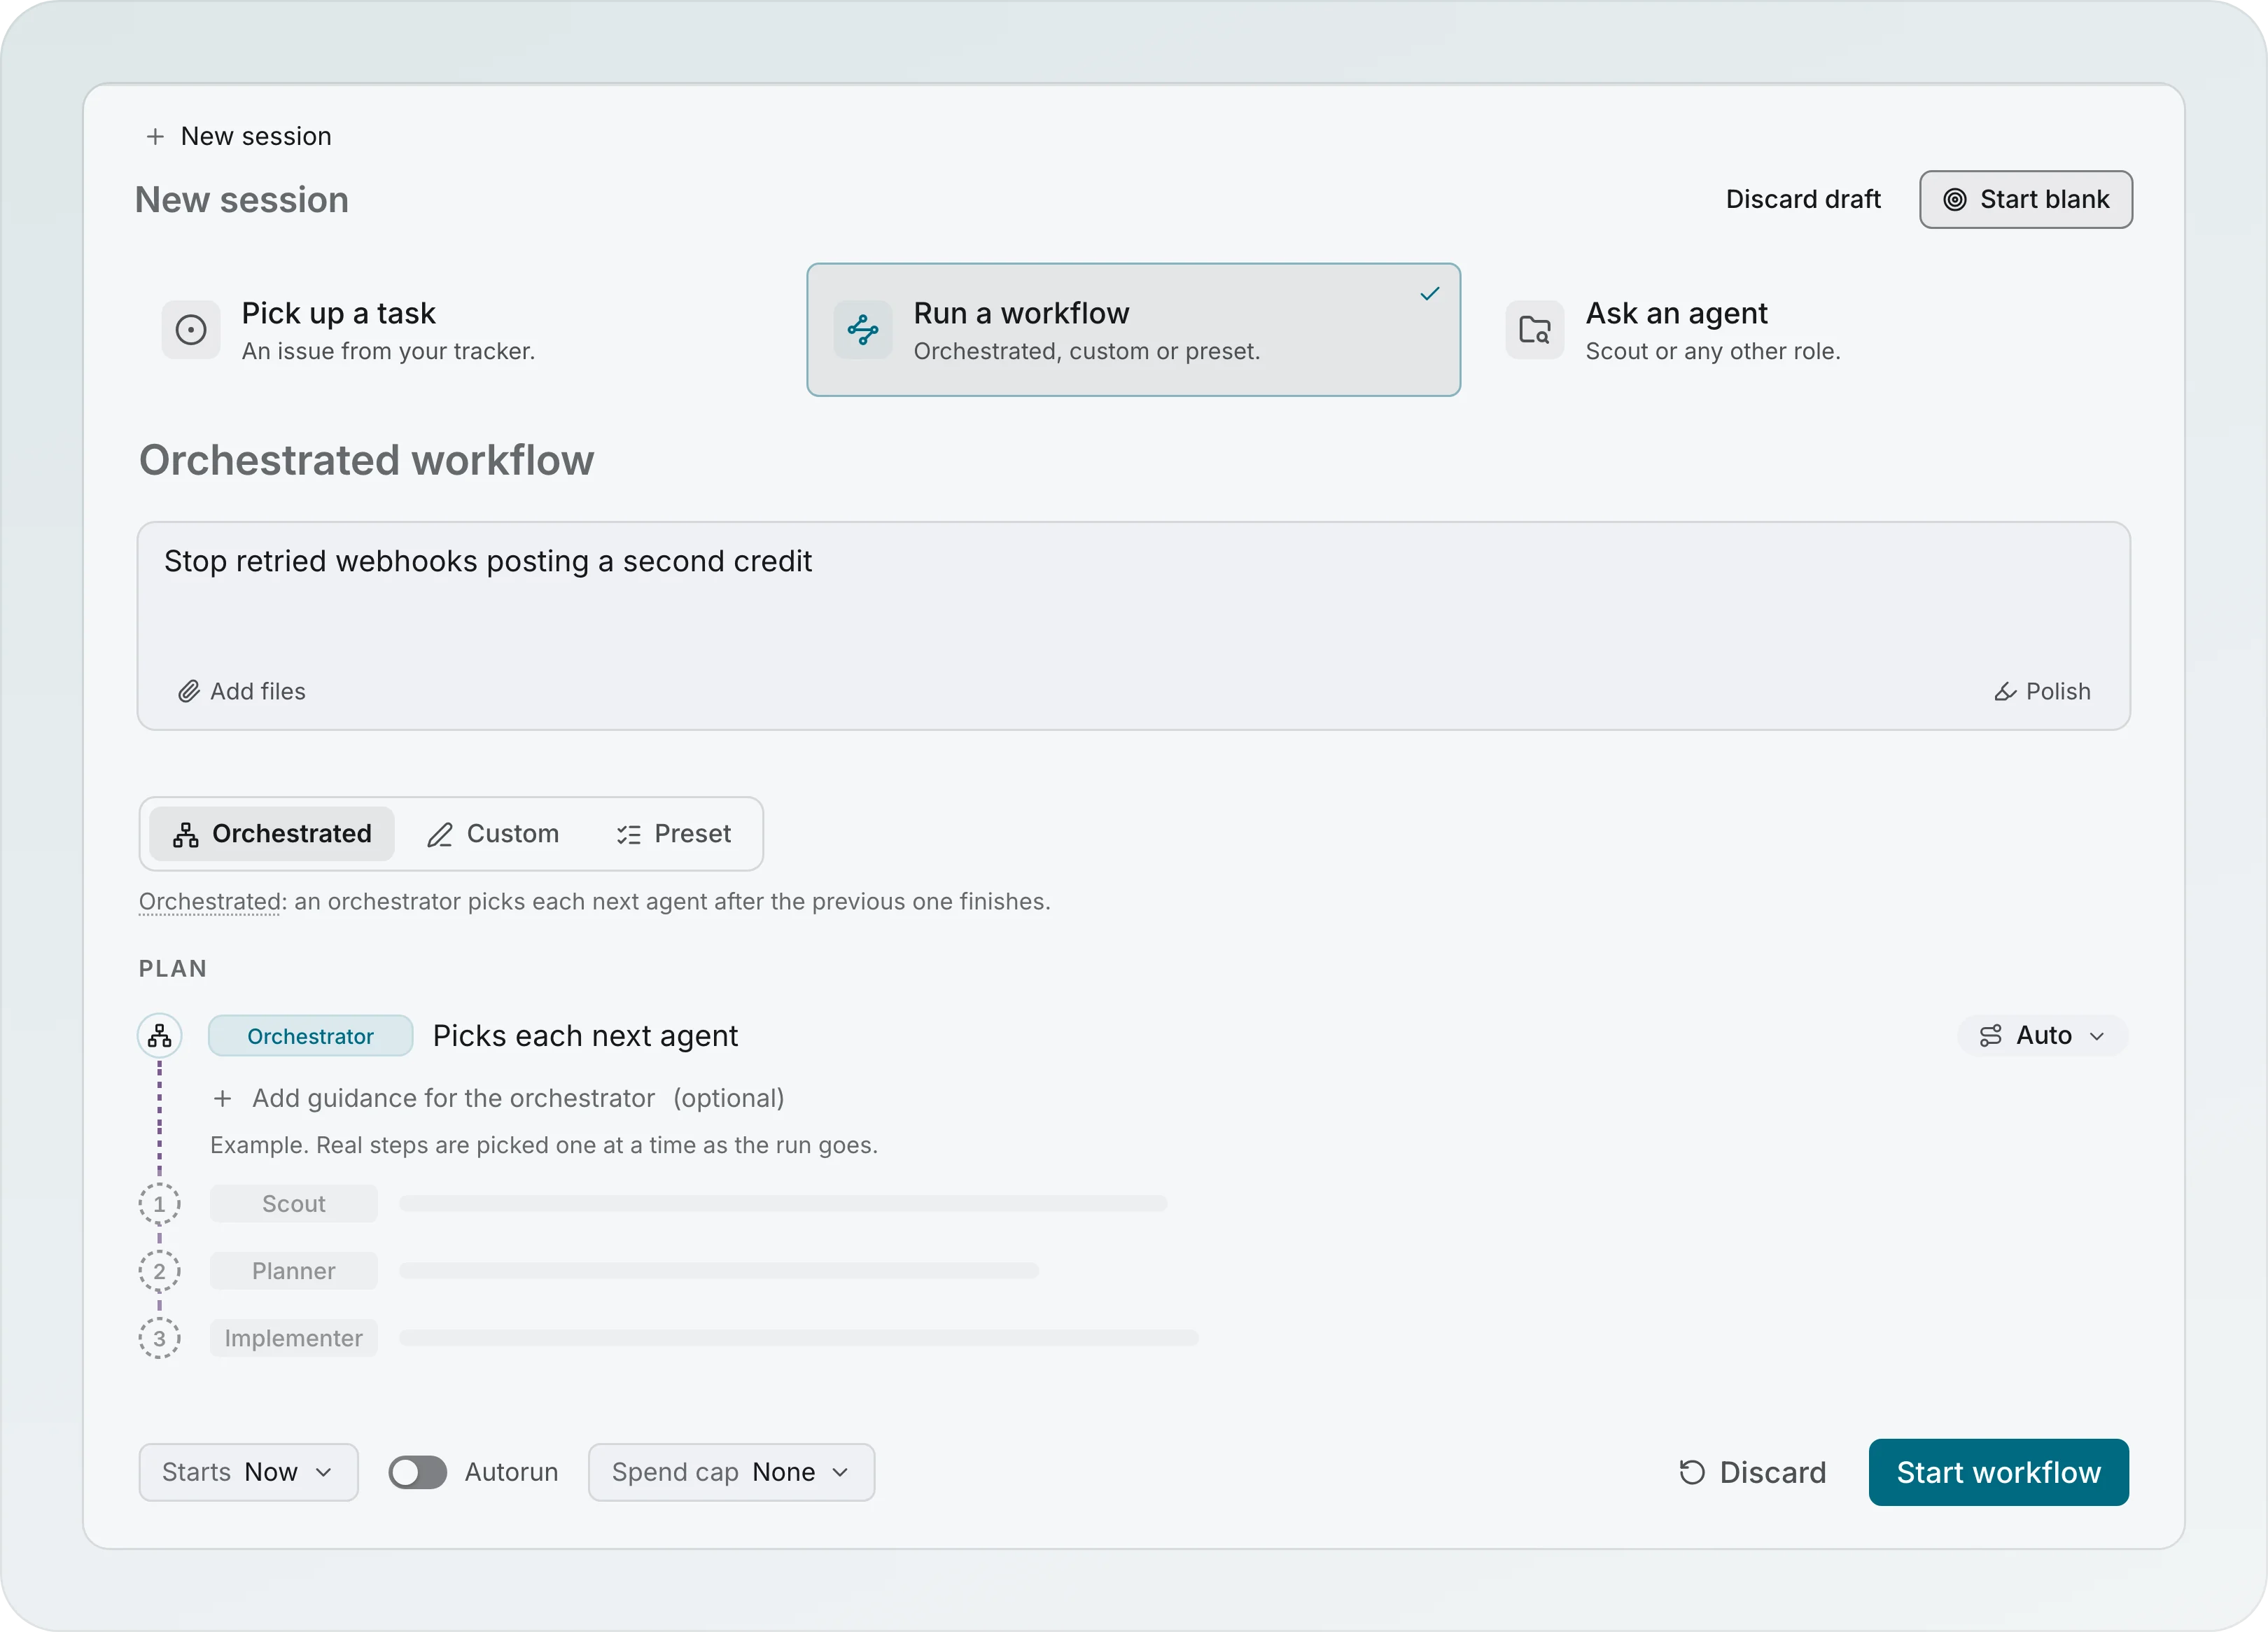Click the step 3 circle beside Implementer
This screenshot has height=1632, width=2268.
[x=159, y=1338]
